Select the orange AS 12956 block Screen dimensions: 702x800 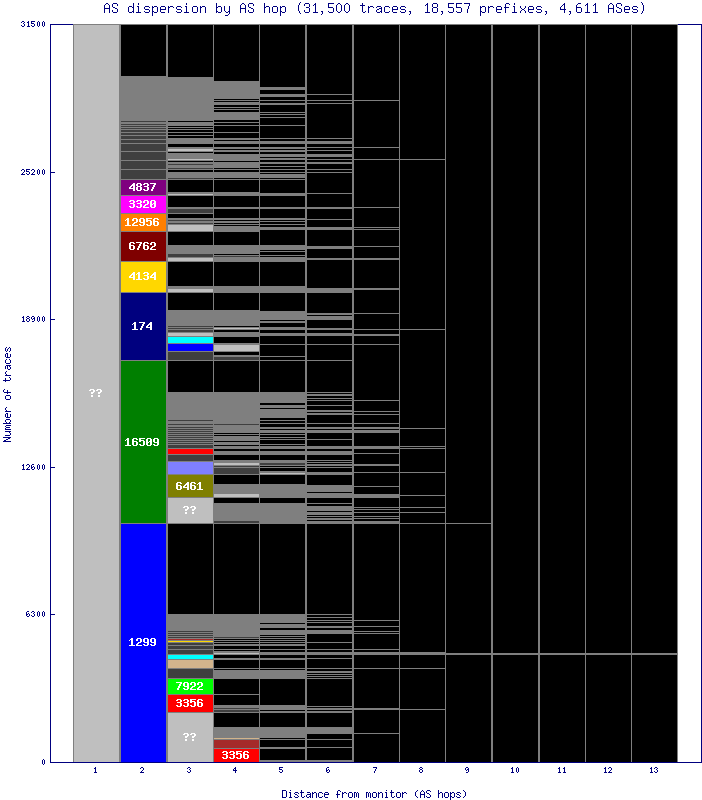click(143, 222)
